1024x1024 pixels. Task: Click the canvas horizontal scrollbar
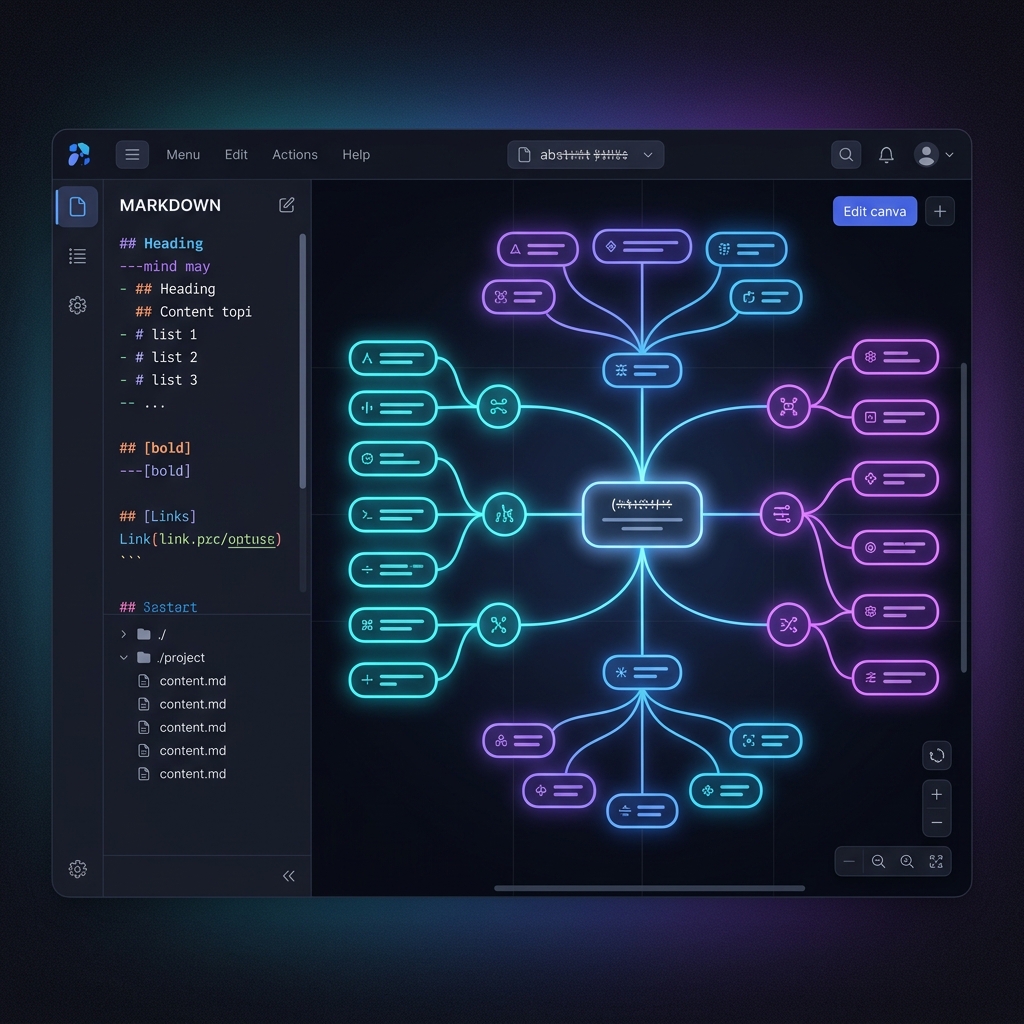click(649, 888)
